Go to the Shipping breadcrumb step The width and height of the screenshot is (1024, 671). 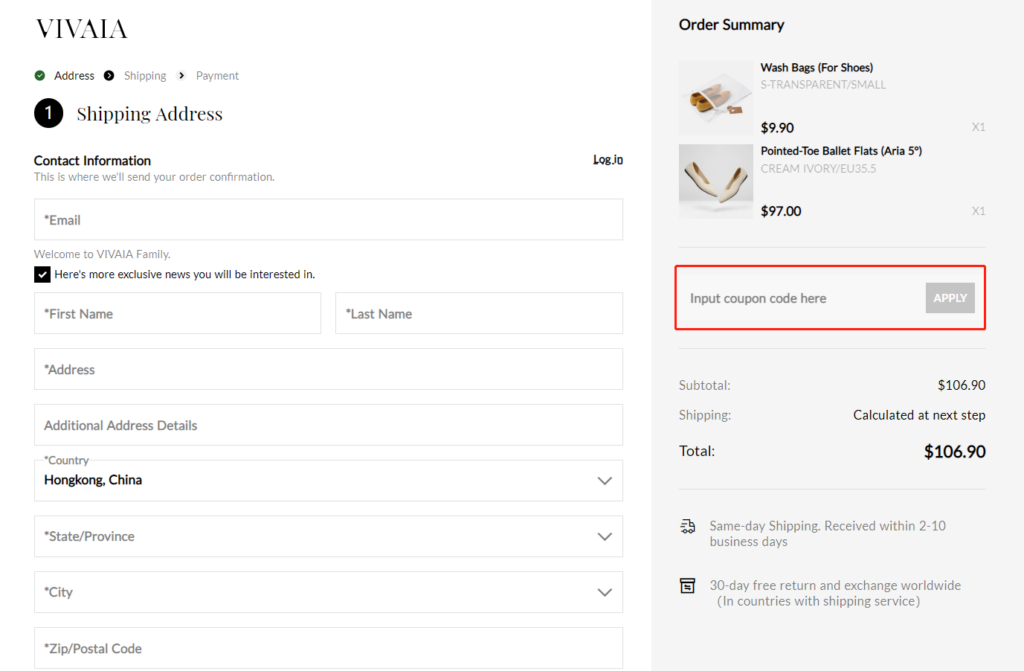[x=145, y=76]
